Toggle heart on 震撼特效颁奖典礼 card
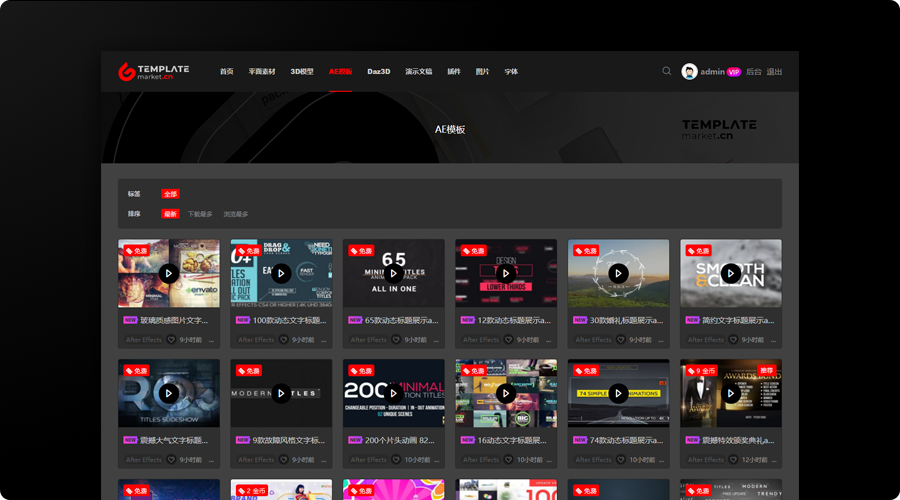The height and width of the screenshot is (500, 900). tap(733, 460)
